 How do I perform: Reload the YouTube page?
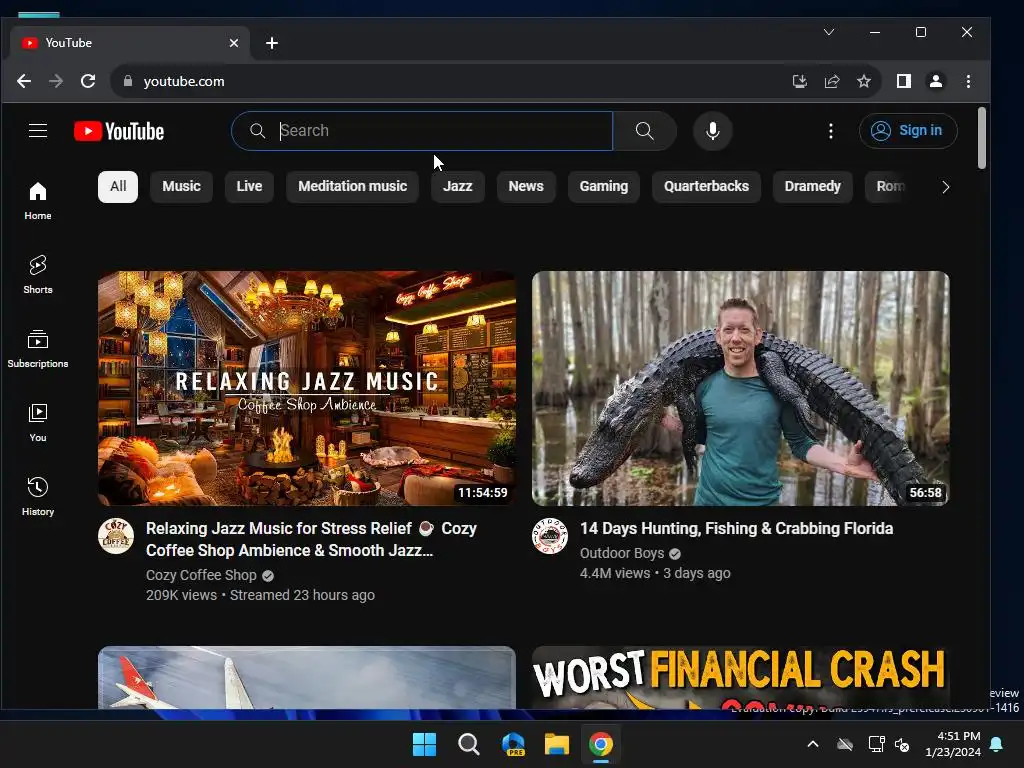pyautogui.click(x=88, y=81)
